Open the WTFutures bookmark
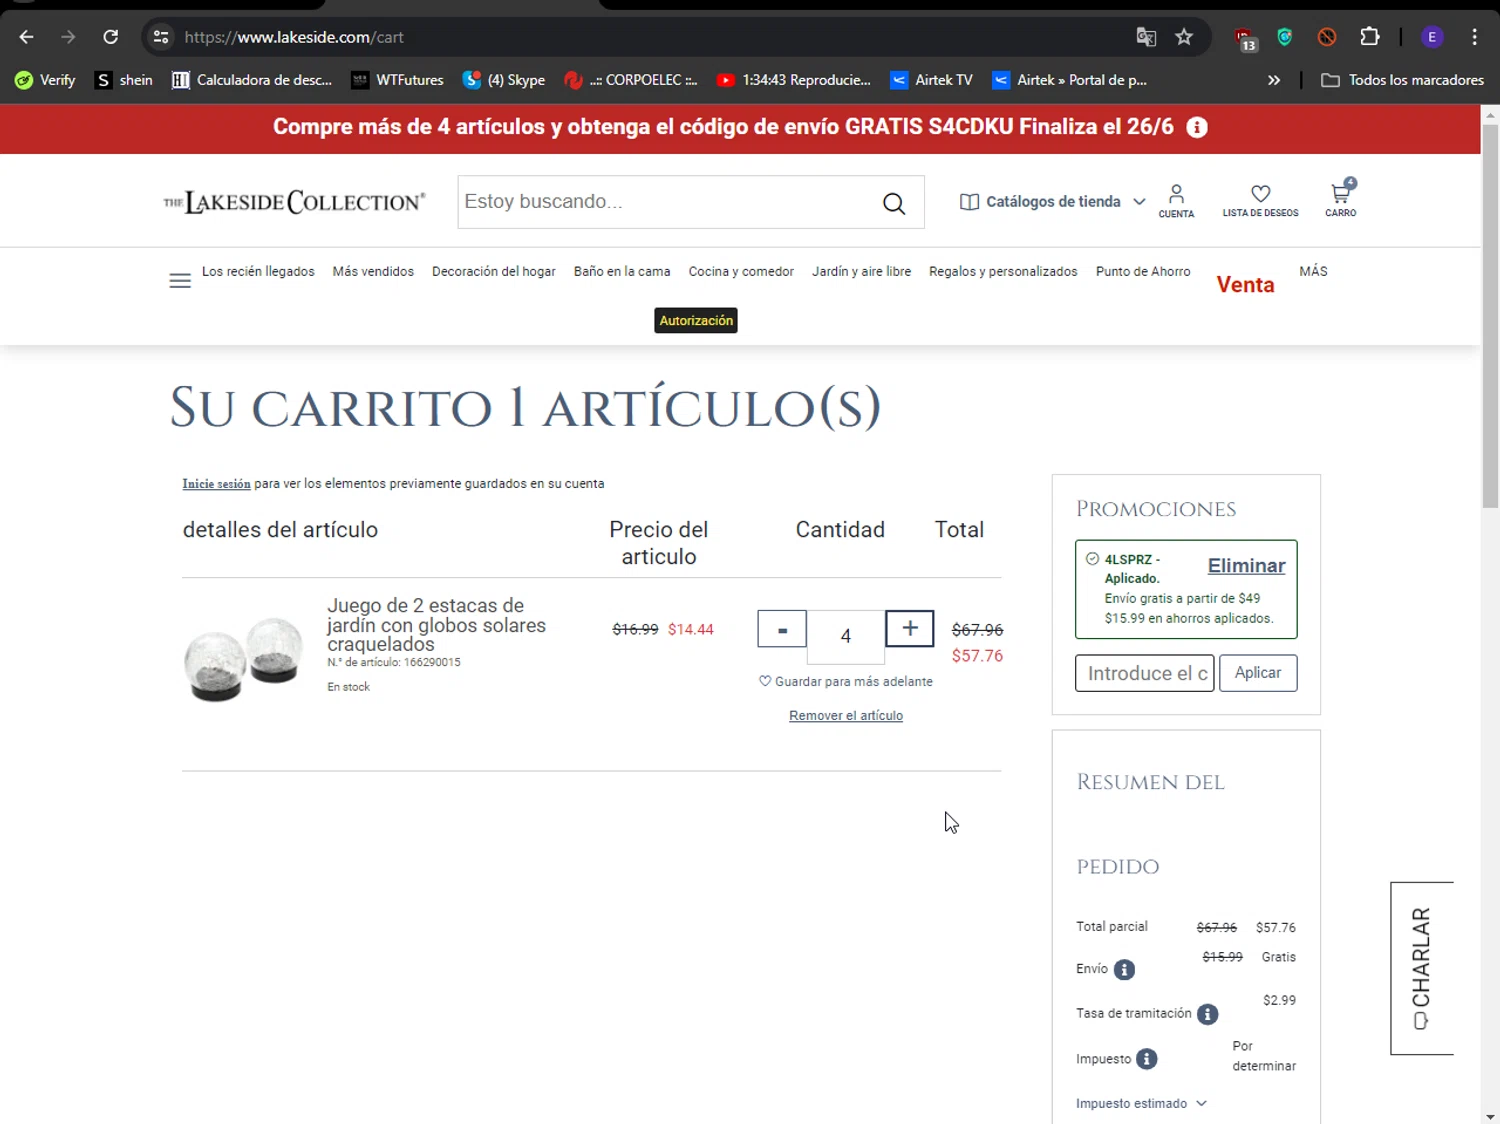The width and height of the screenshot is (1500, 1124). [398, 80]
